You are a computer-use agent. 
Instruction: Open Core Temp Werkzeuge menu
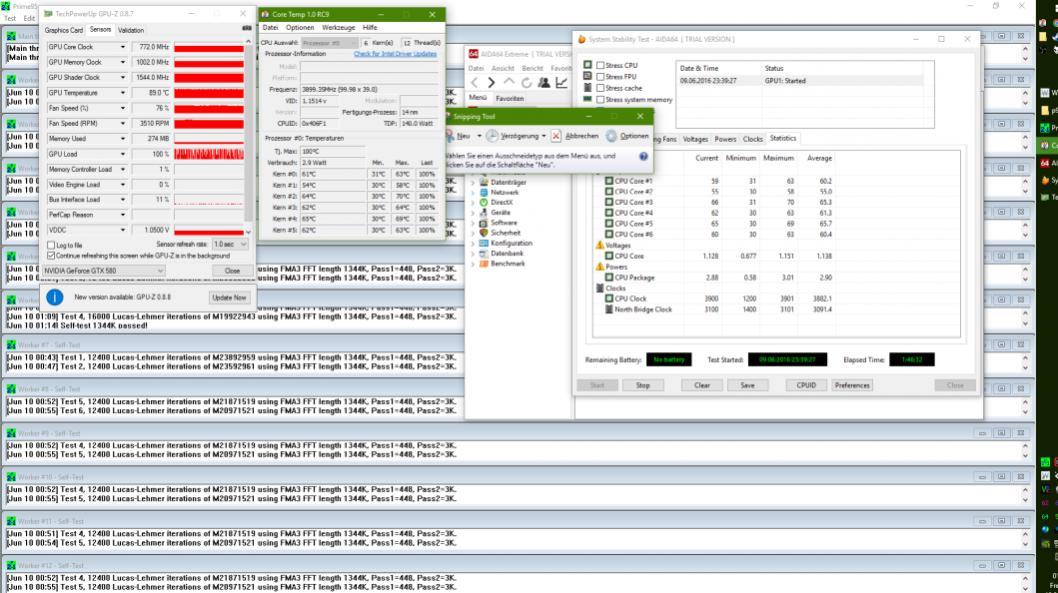pyautogui.click(x=338, y=28)
